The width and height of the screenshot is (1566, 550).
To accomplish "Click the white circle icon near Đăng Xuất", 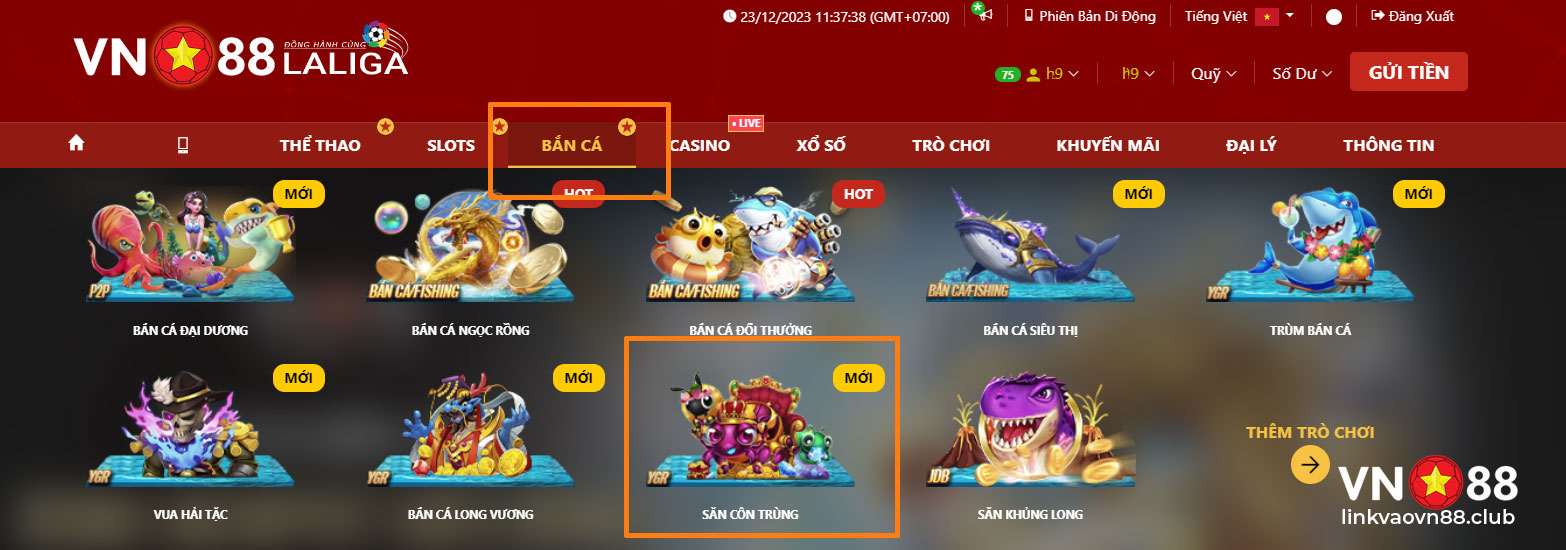I will coord(1334,17).
